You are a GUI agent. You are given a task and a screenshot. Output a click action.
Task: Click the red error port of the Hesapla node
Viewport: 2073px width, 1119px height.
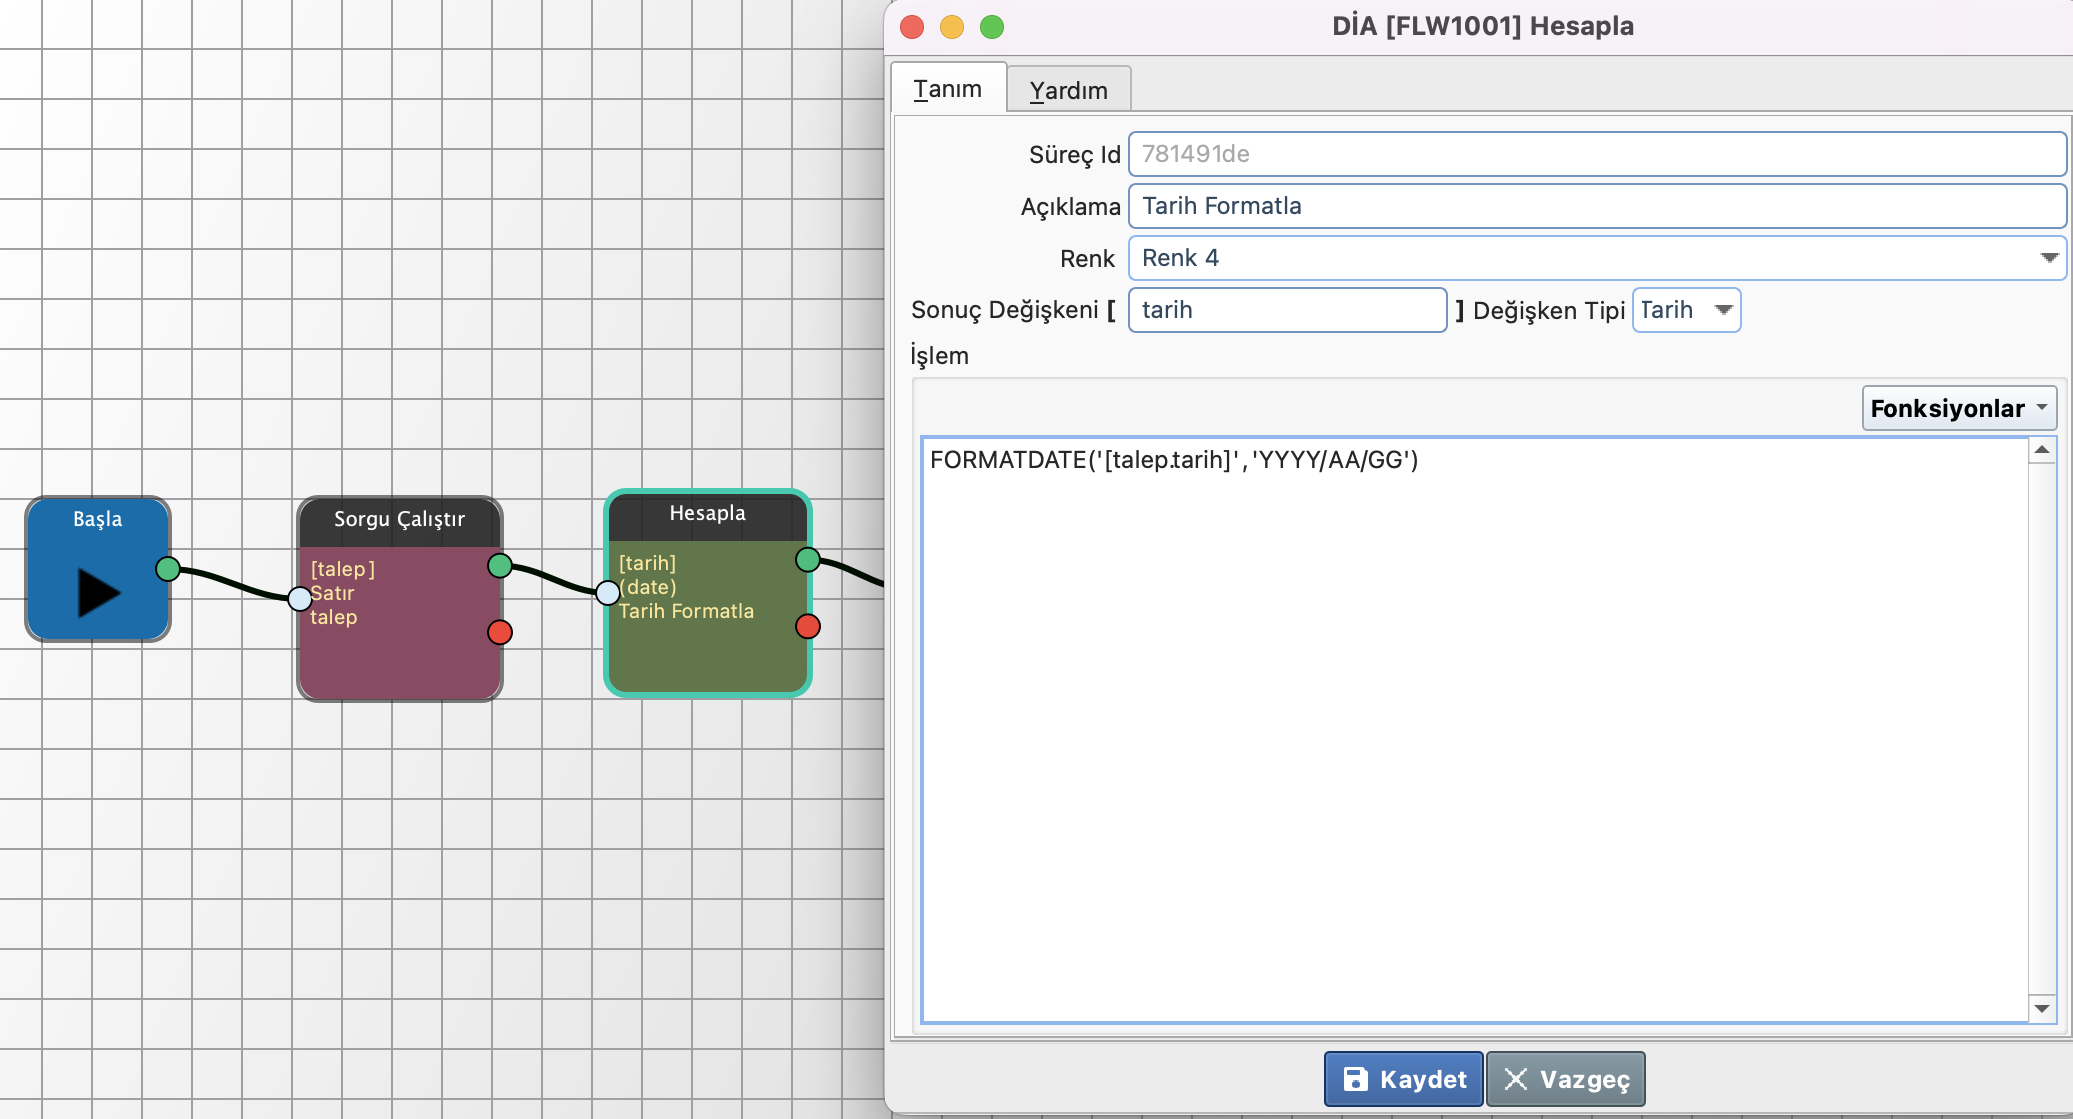tap(808, 626)
